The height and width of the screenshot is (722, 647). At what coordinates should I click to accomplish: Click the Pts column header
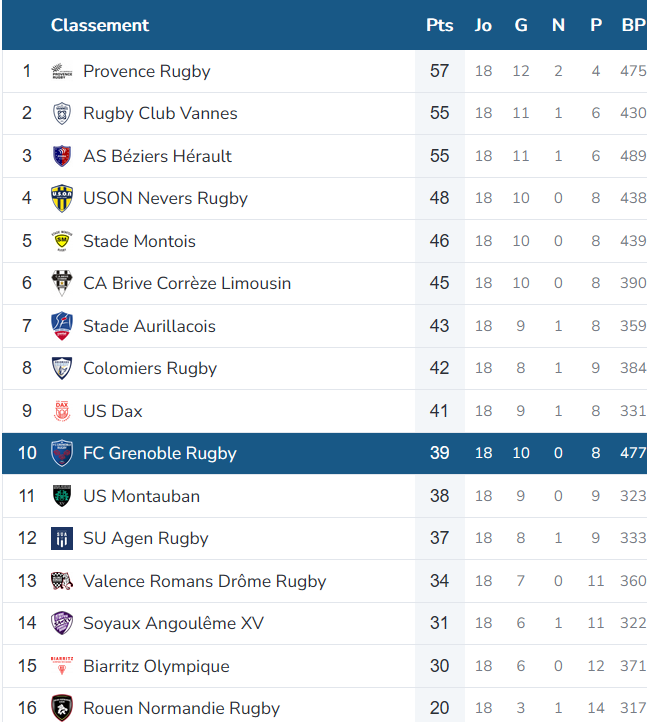pos(440,25)
